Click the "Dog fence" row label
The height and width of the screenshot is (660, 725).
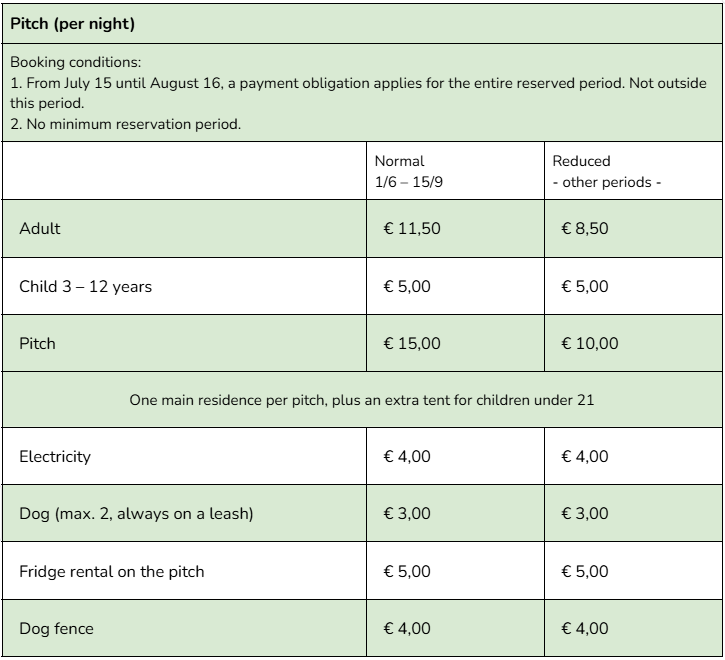(x=51, y=628)
